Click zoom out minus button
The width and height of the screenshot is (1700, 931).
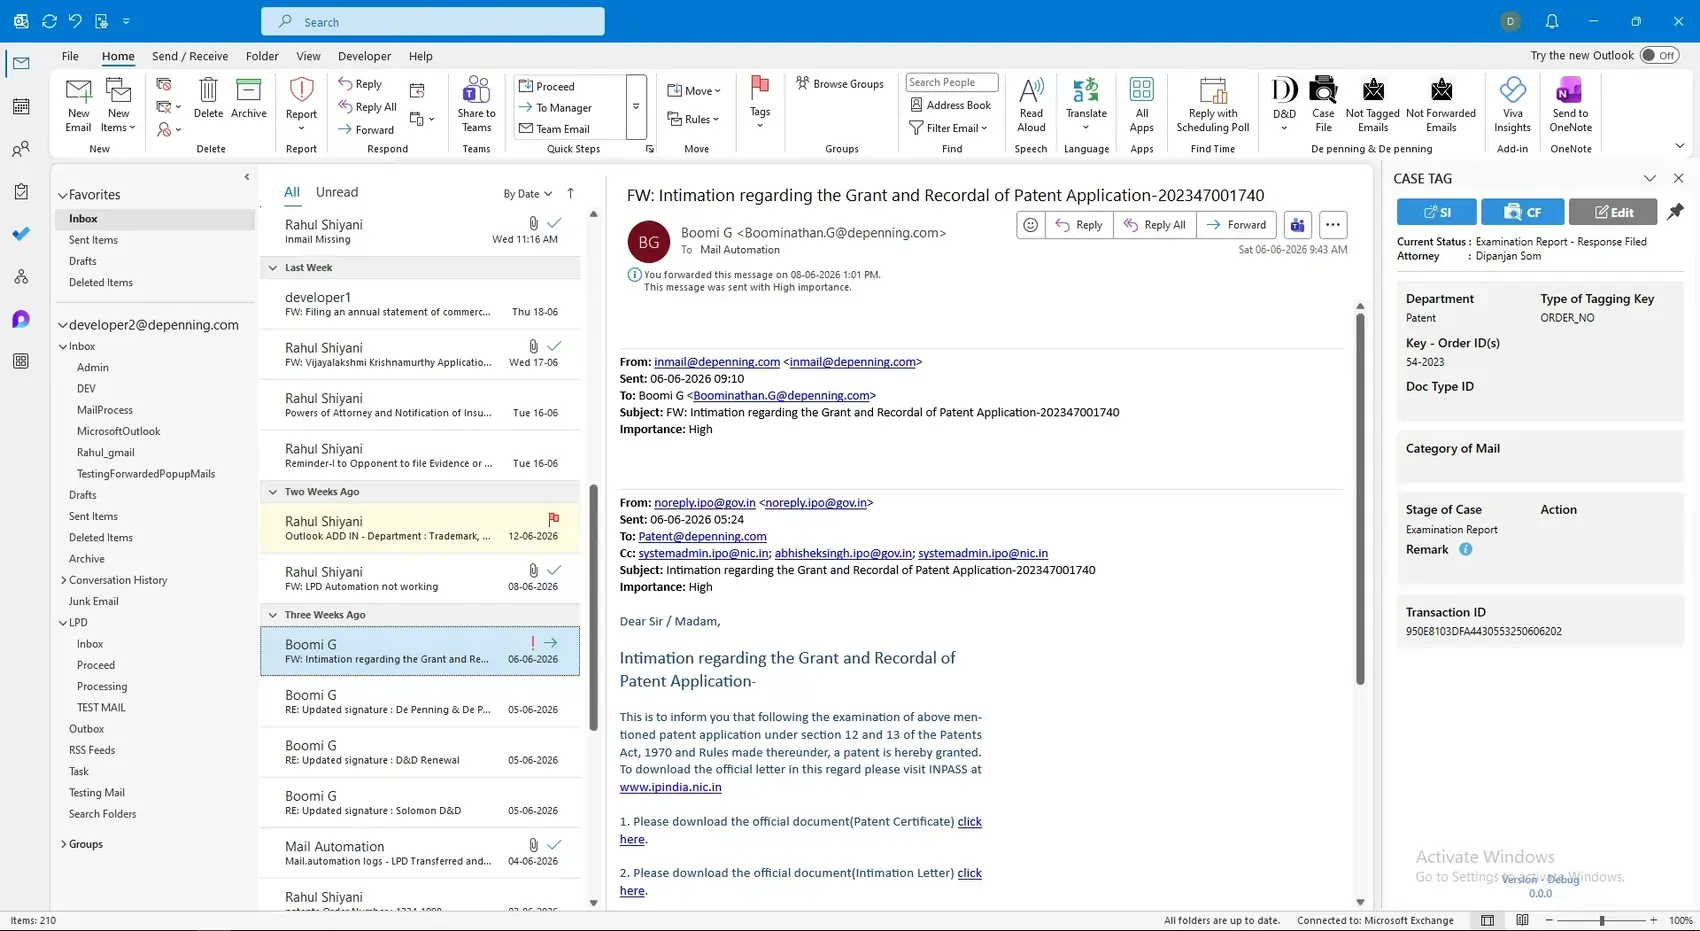tap(1549, 920)
